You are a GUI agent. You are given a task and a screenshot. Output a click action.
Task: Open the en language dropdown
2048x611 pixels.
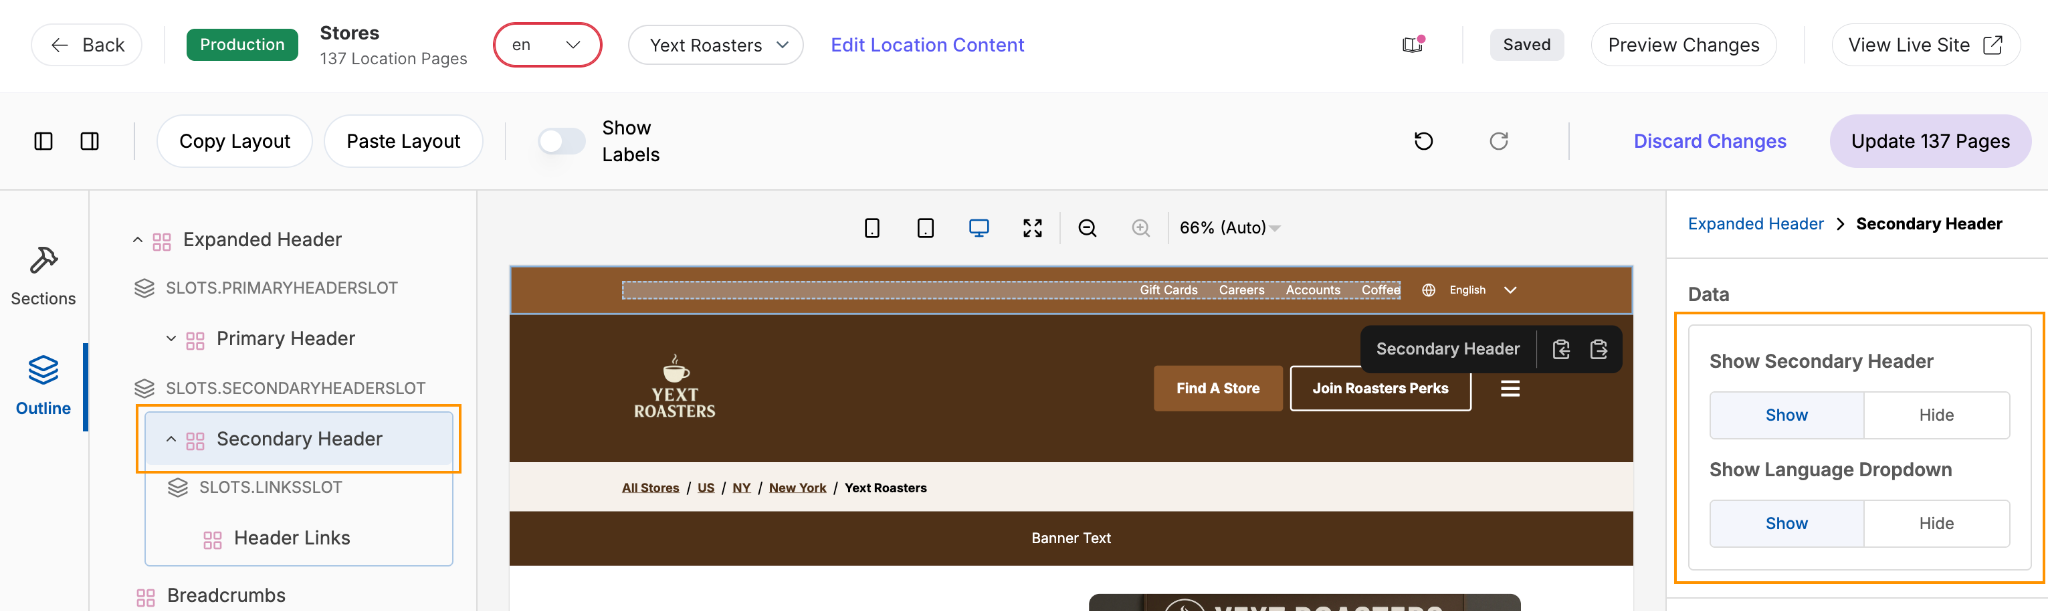click(x=547, y=45)
